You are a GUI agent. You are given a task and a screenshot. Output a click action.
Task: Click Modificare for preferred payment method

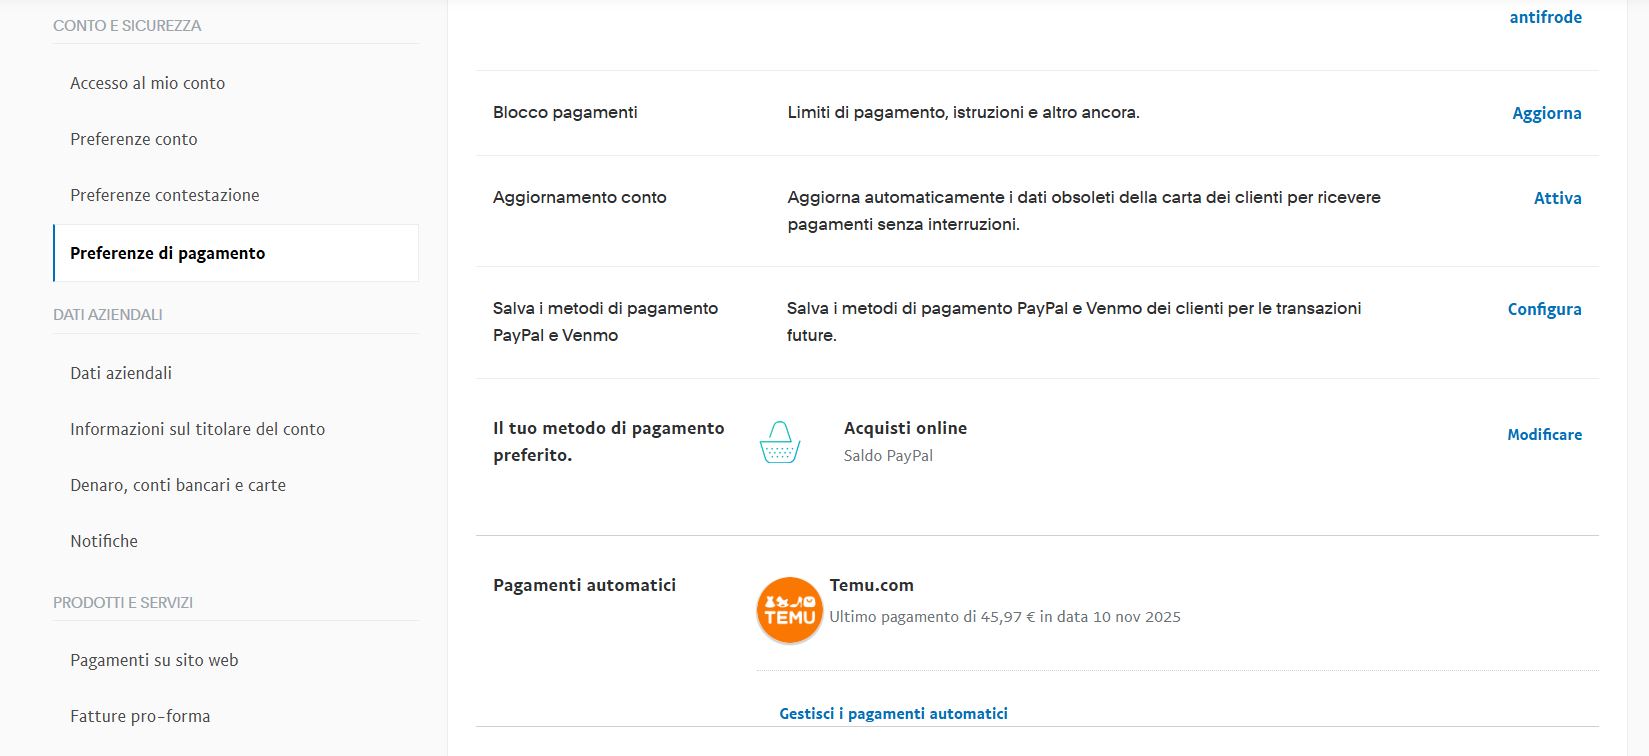1544,434
